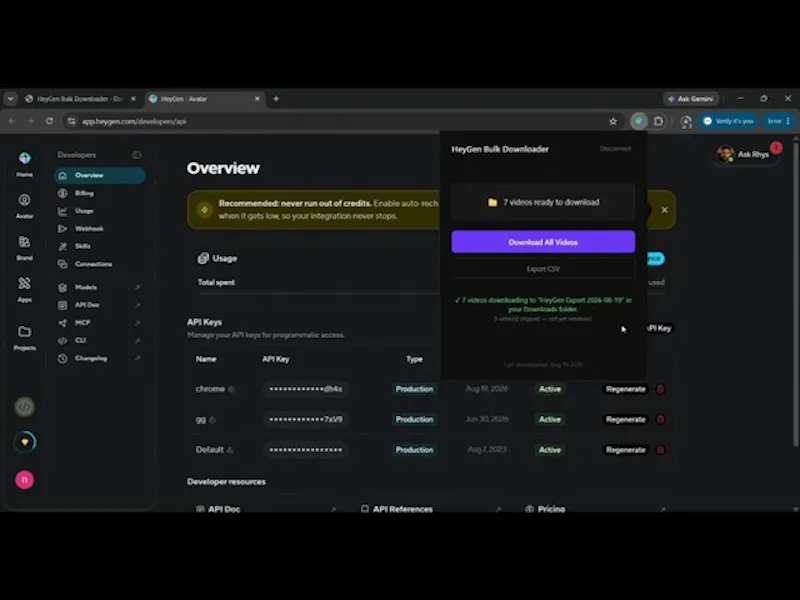Click the address bar URL
The image size is (800, 600).
click(134, 121)
